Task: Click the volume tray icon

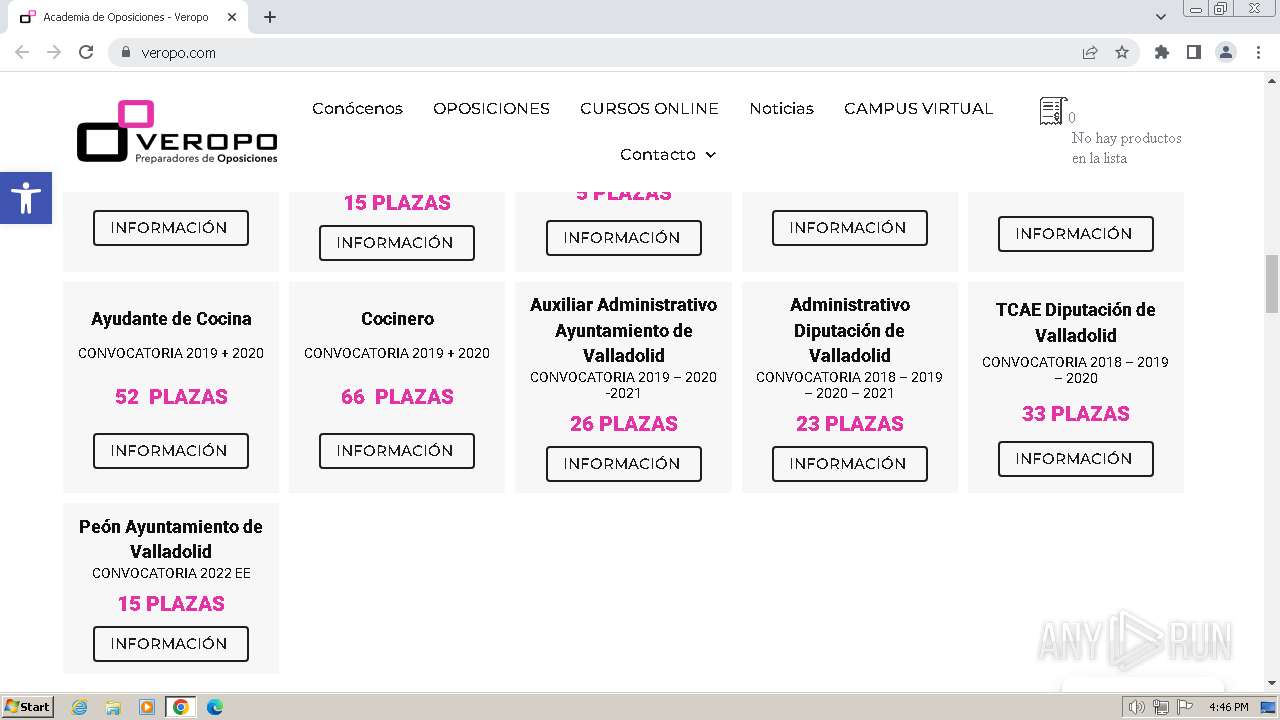Action: pyautogui.click(x=1137, y=707)
